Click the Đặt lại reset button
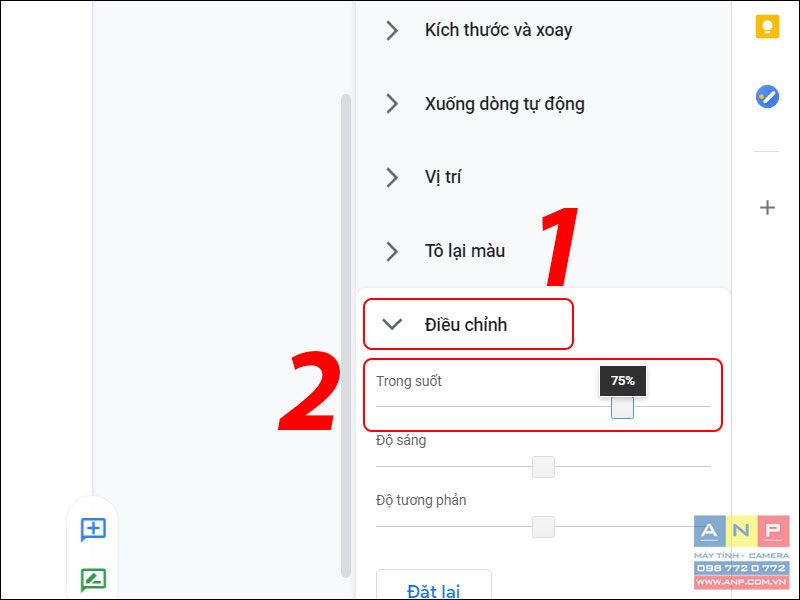800x600 pixels. point(434,585)
